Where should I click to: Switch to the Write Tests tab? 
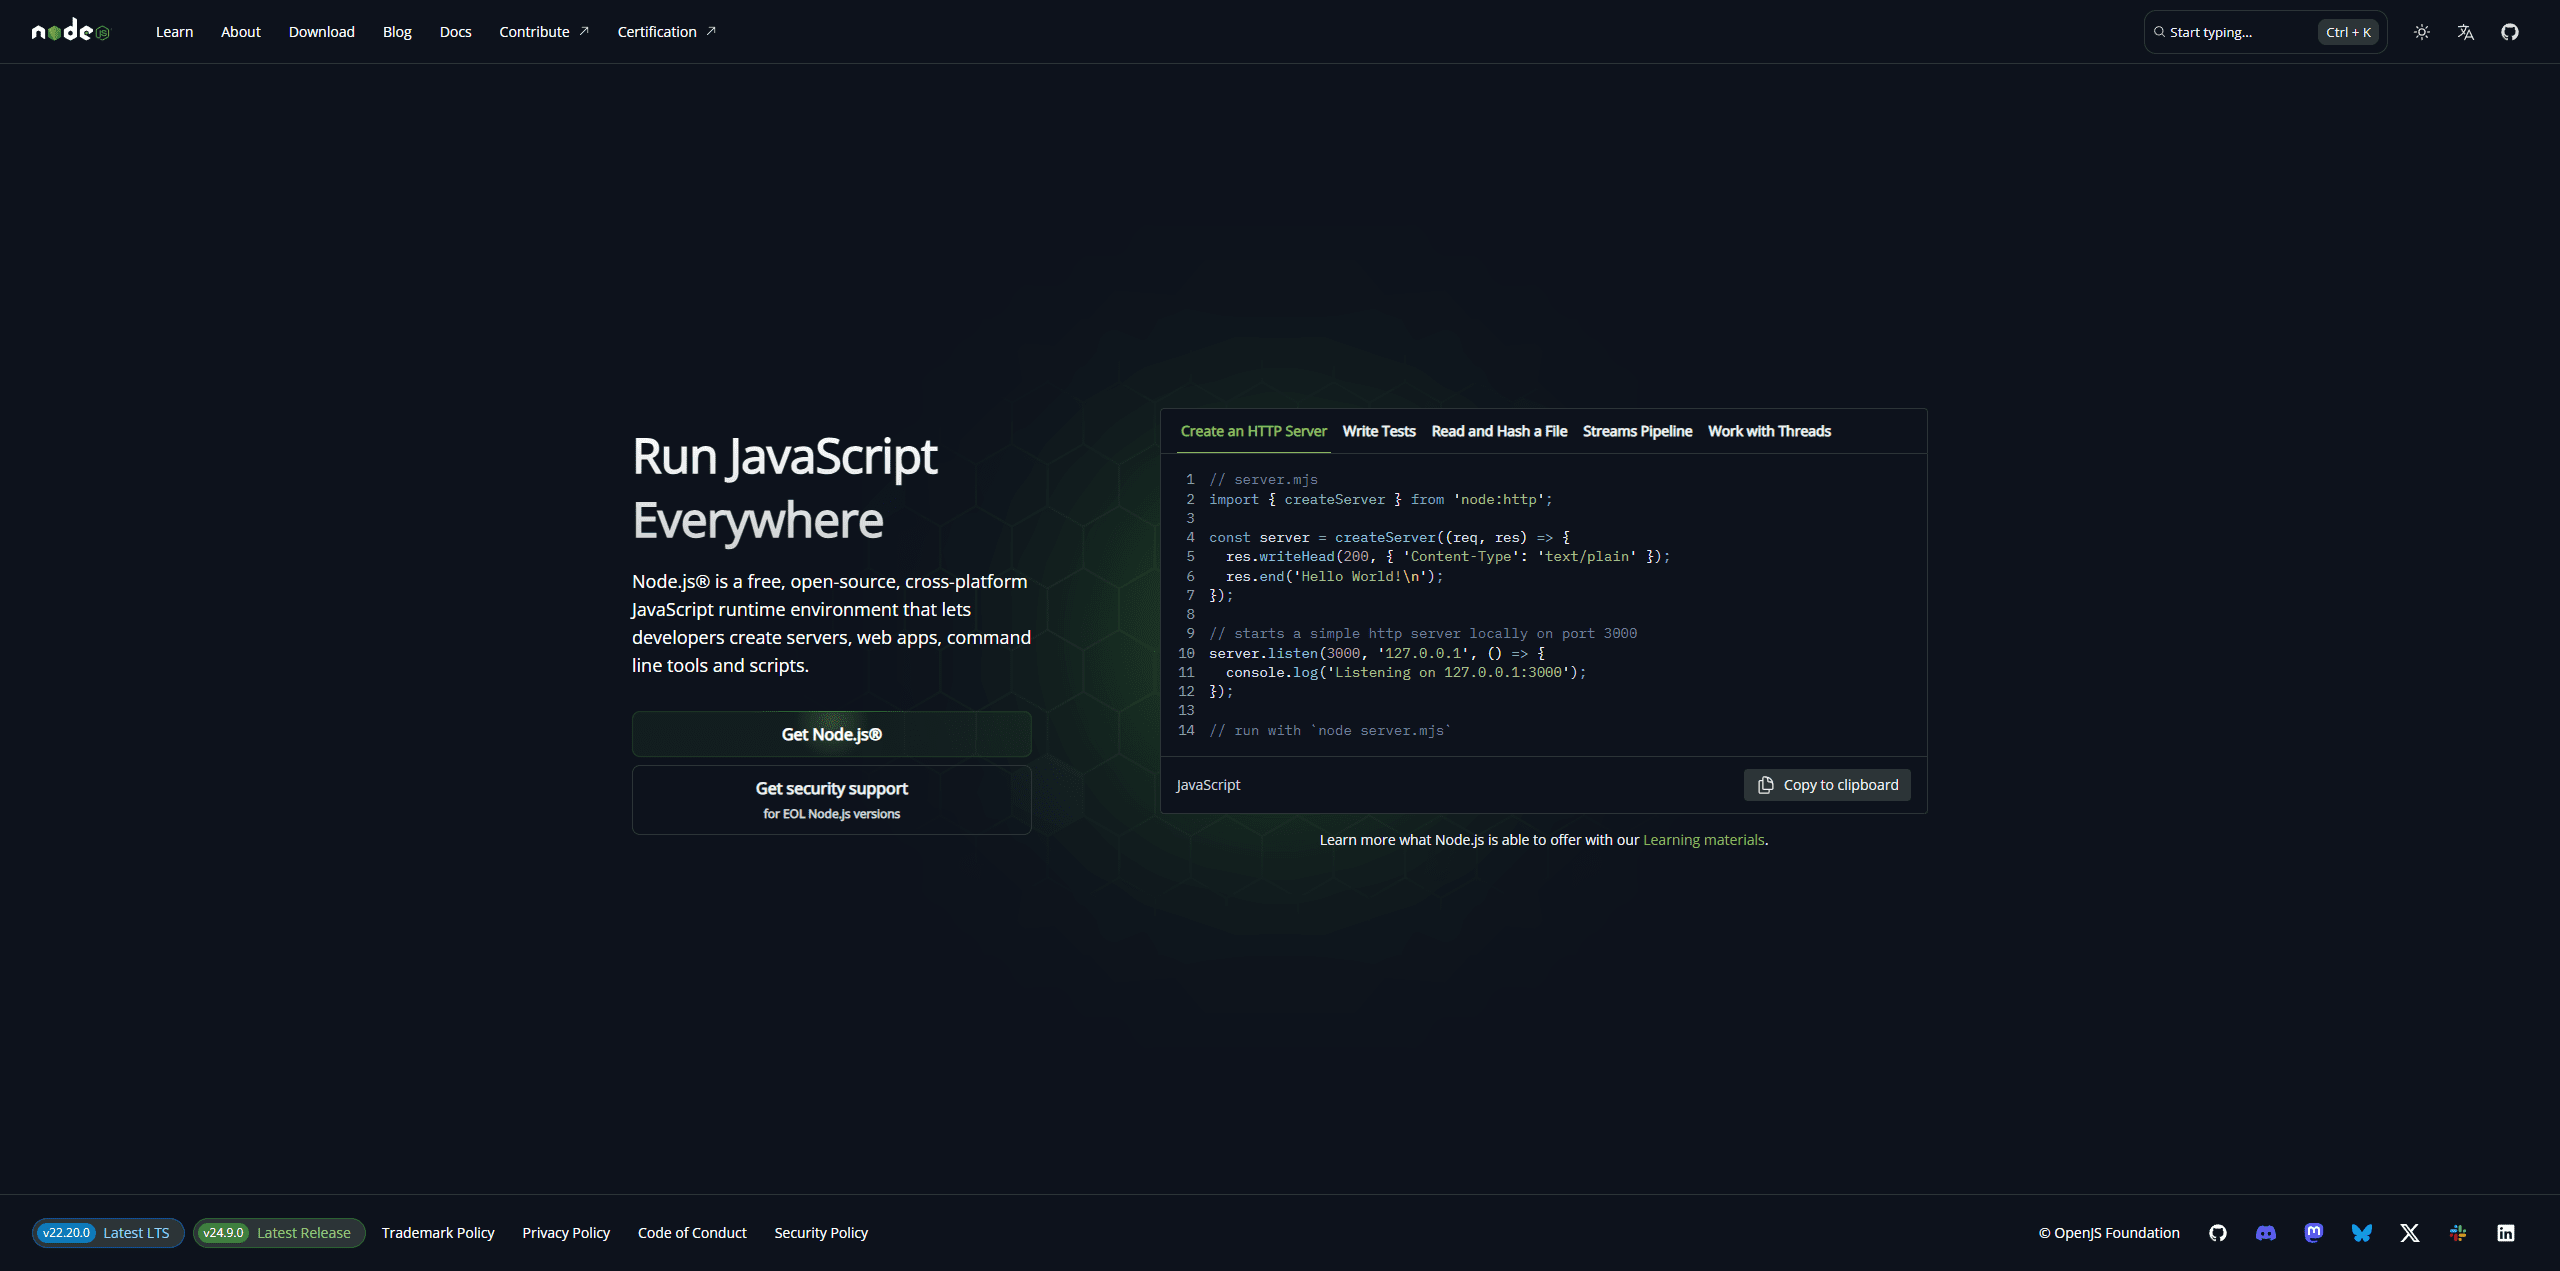[1378, 431]
